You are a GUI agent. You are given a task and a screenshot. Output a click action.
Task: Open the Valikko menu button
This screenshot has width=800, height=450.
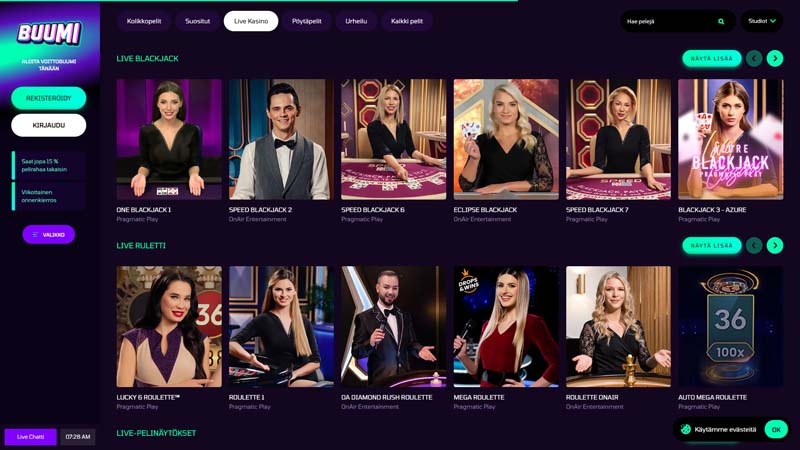tap(48, 235)
